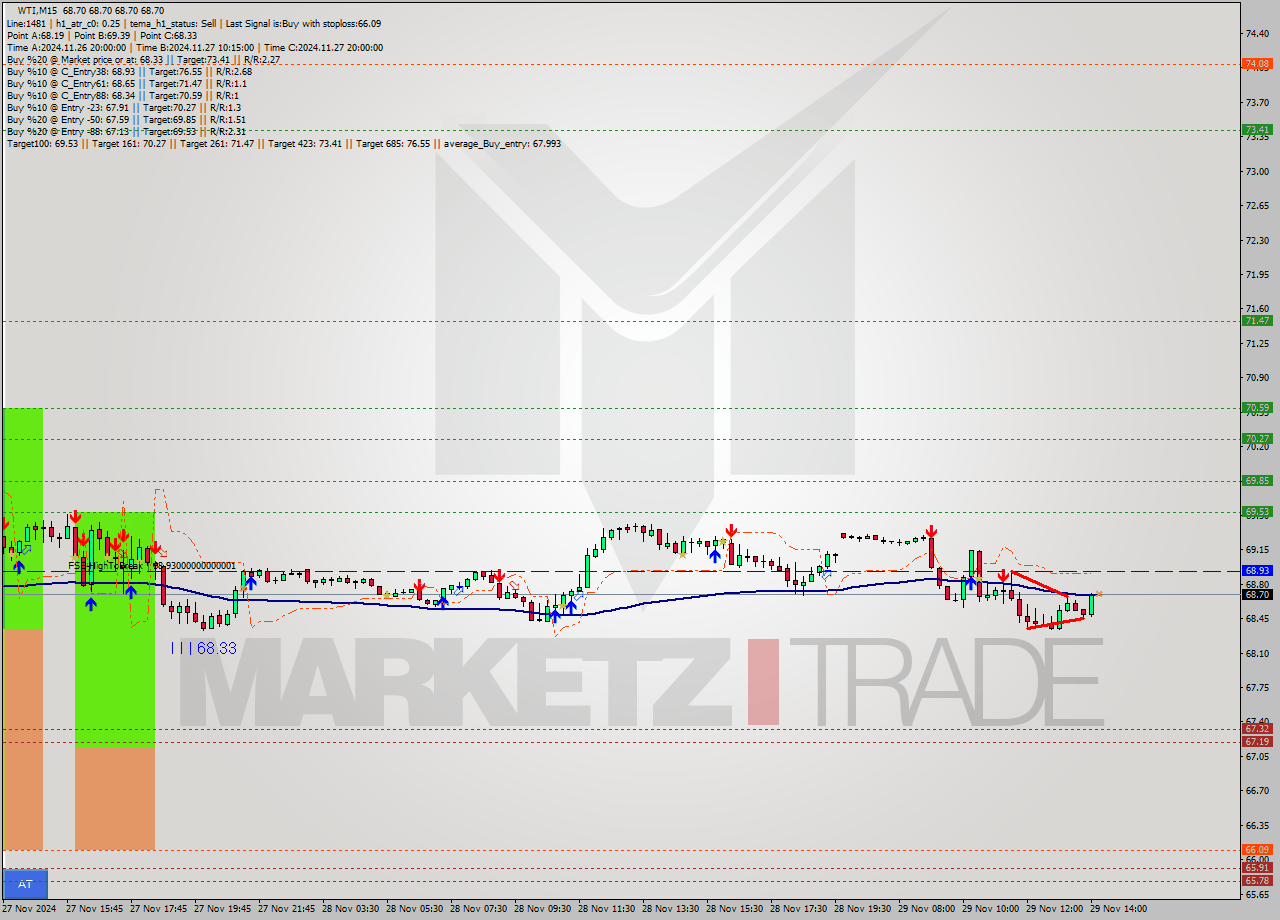Click the blue '| | | 68.33' chart label
1280x920 pixels.
203,648
